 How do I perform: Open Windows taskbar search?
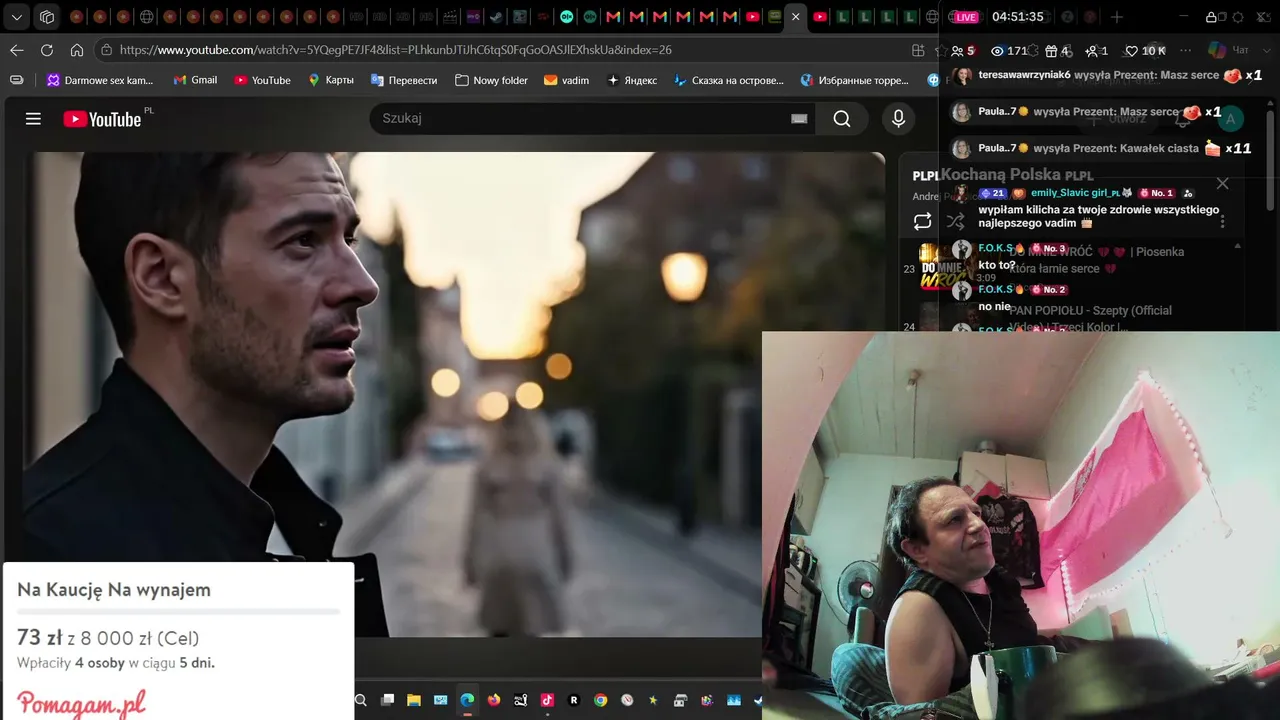[361, 701]
